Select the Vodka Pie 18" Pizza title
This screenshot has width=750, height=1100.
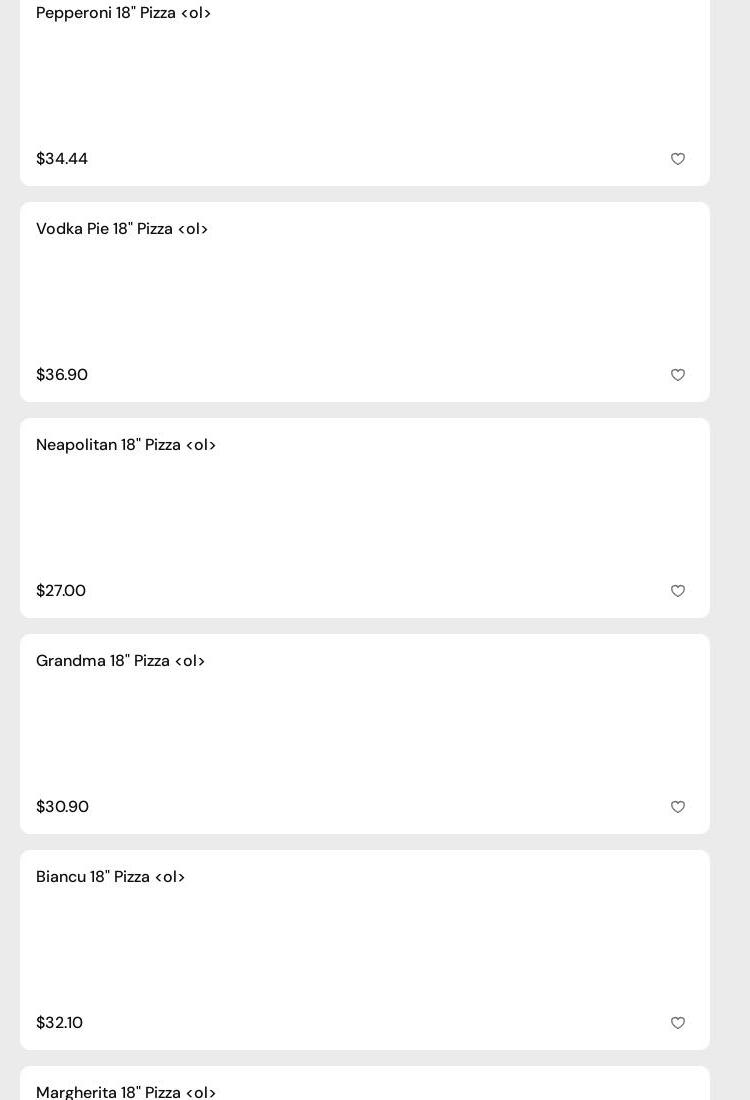click(122, 229)
